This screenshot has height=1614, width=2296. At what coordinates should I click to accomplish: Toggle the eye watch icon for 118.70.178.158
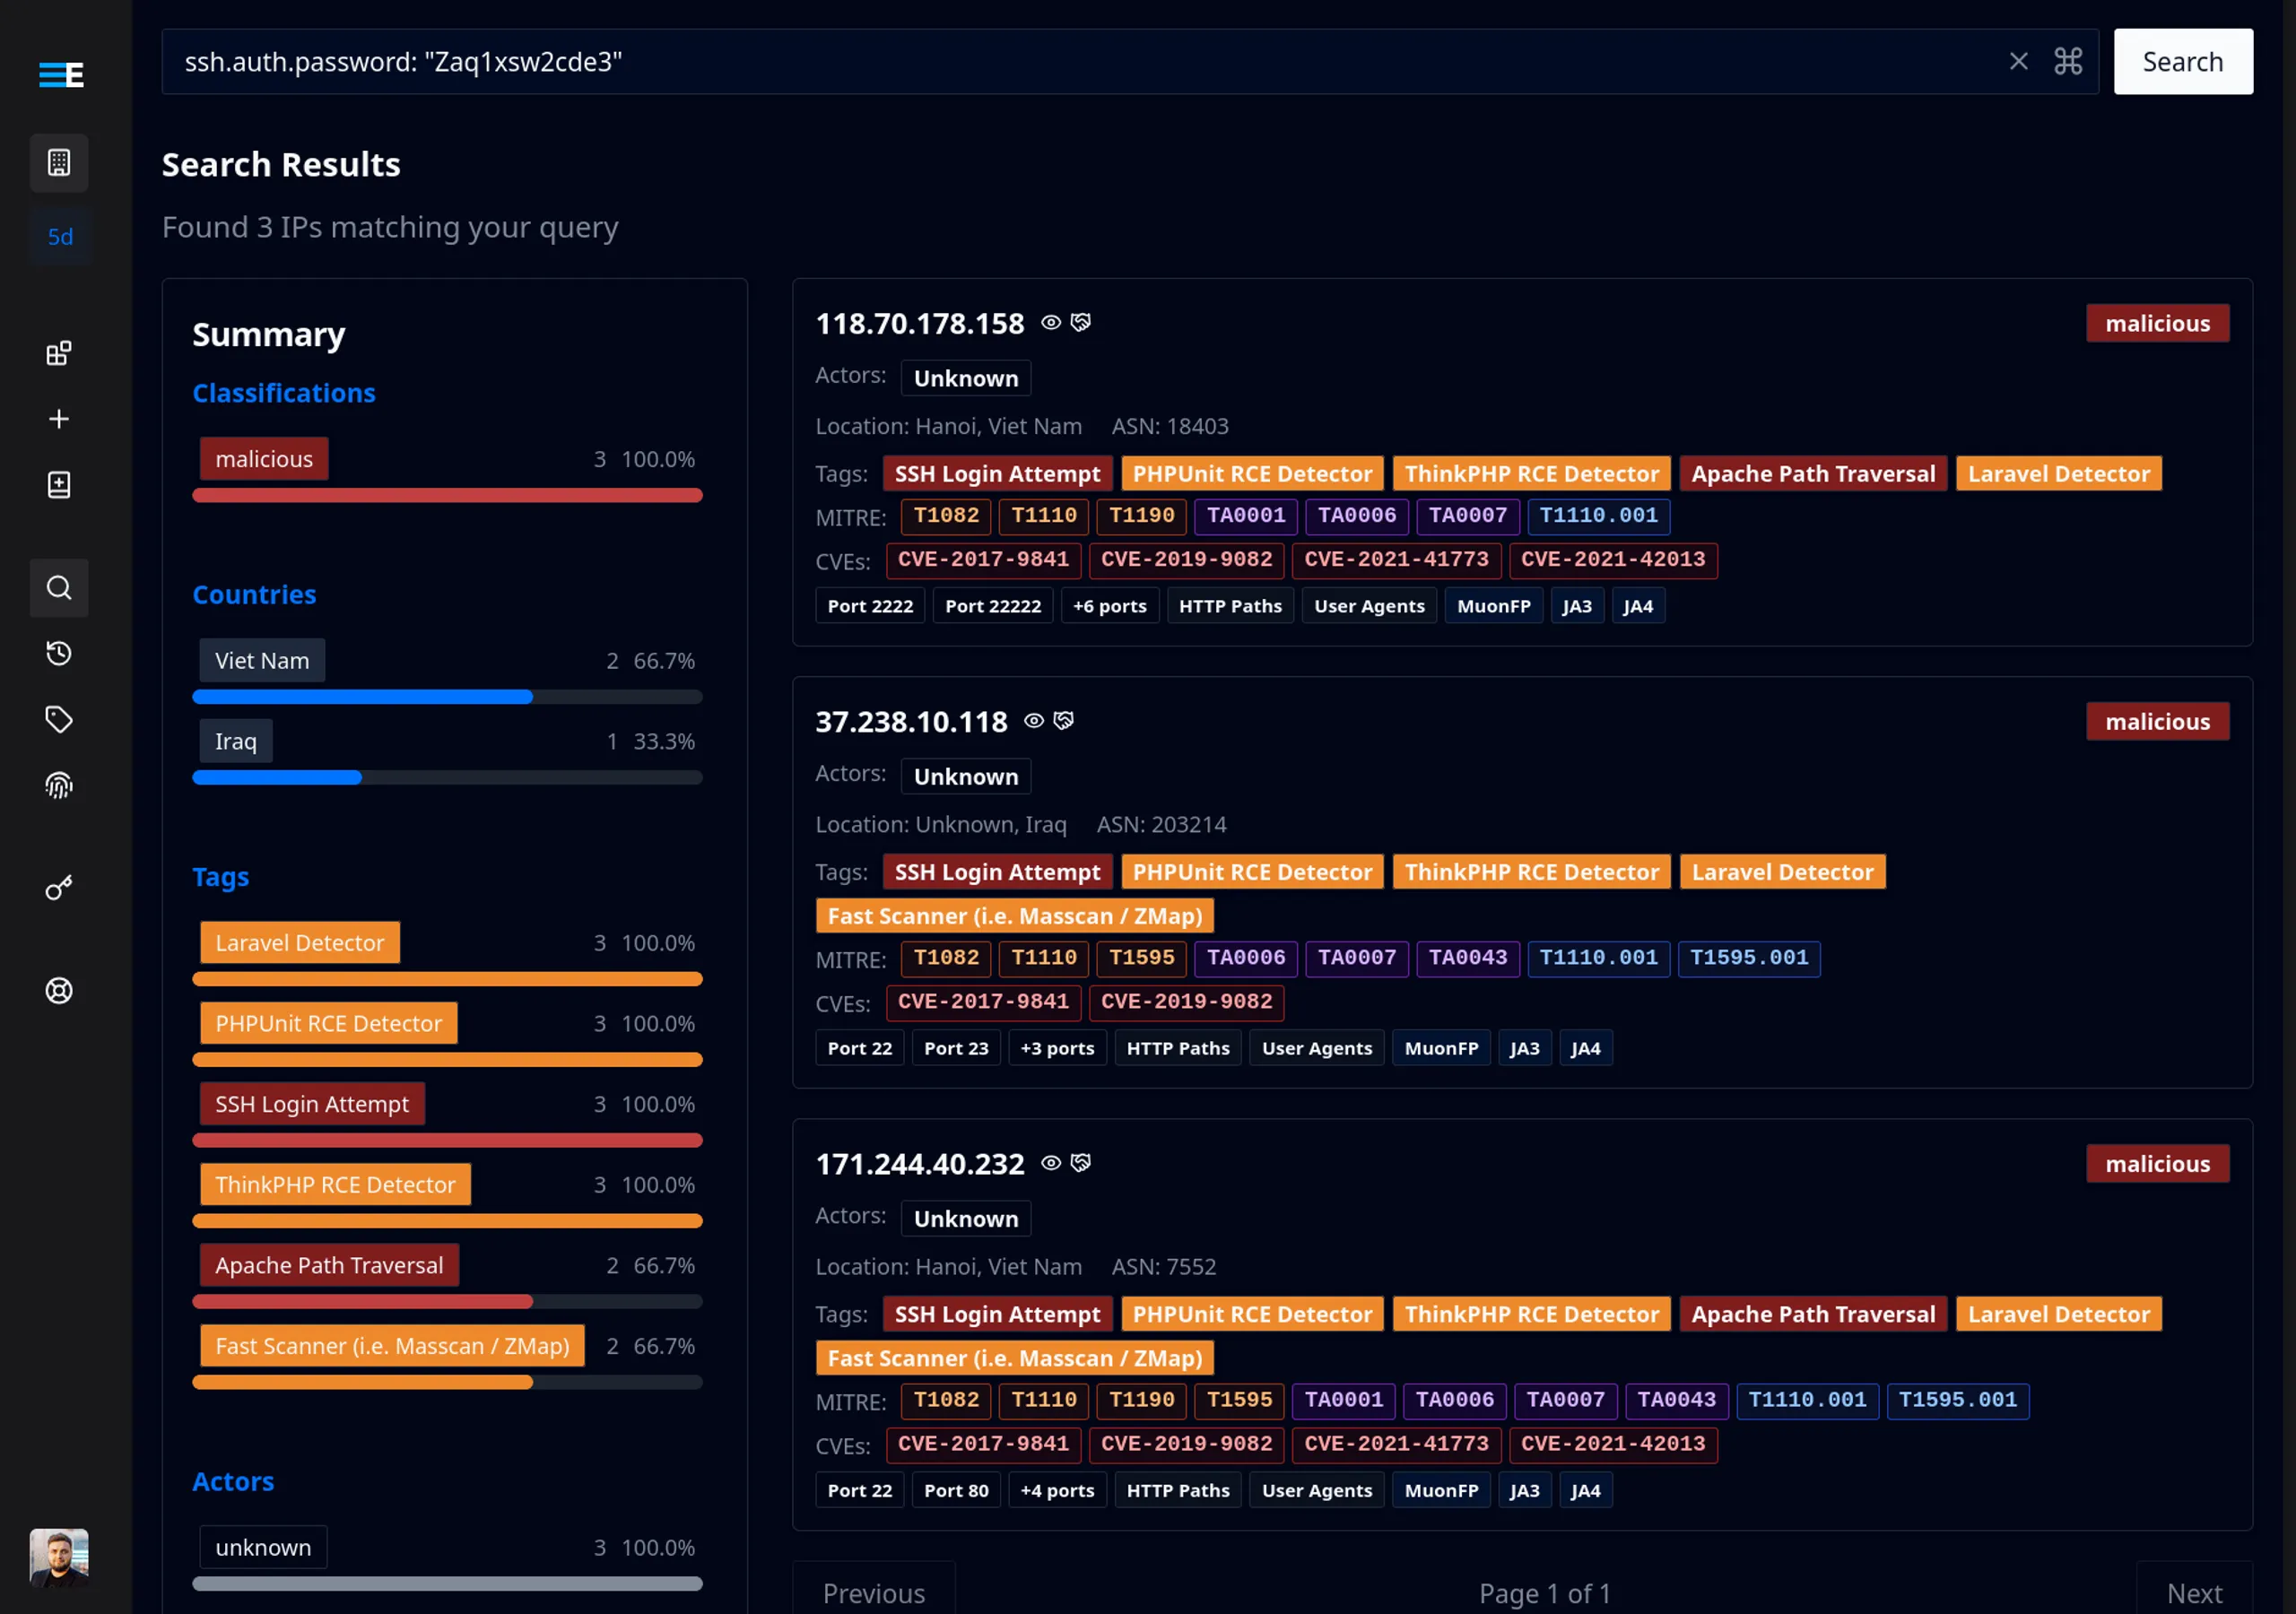point(1050,322)
